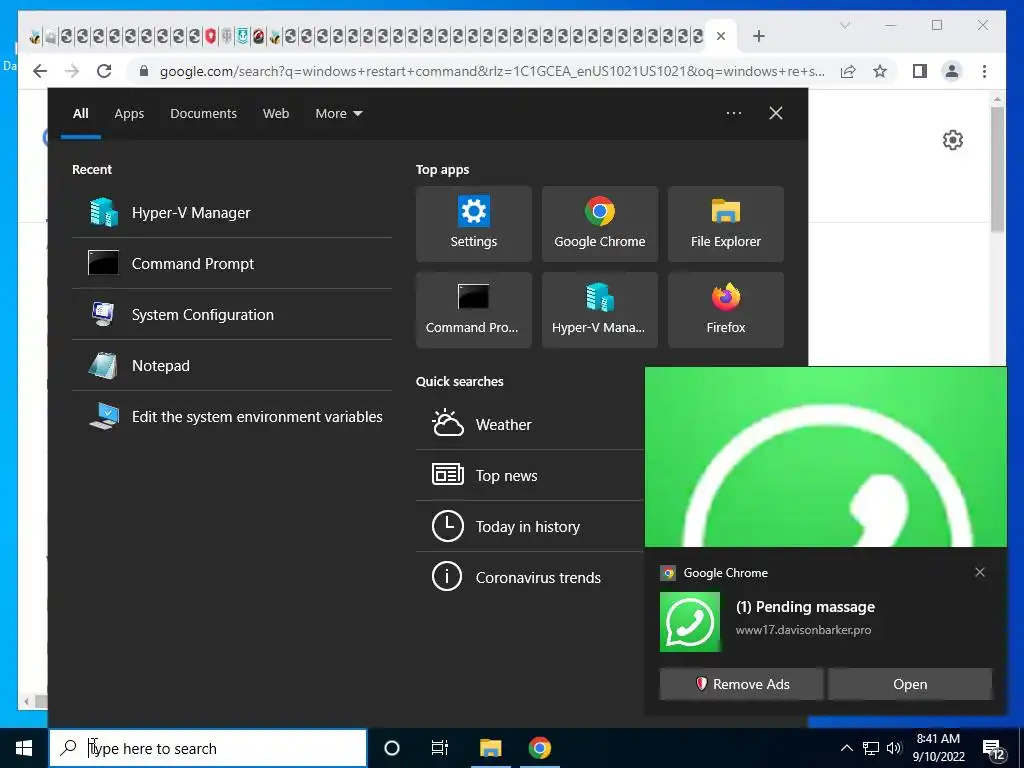Click the Windows Start button
1024x768 pixels.
click(x=24, y=748)
